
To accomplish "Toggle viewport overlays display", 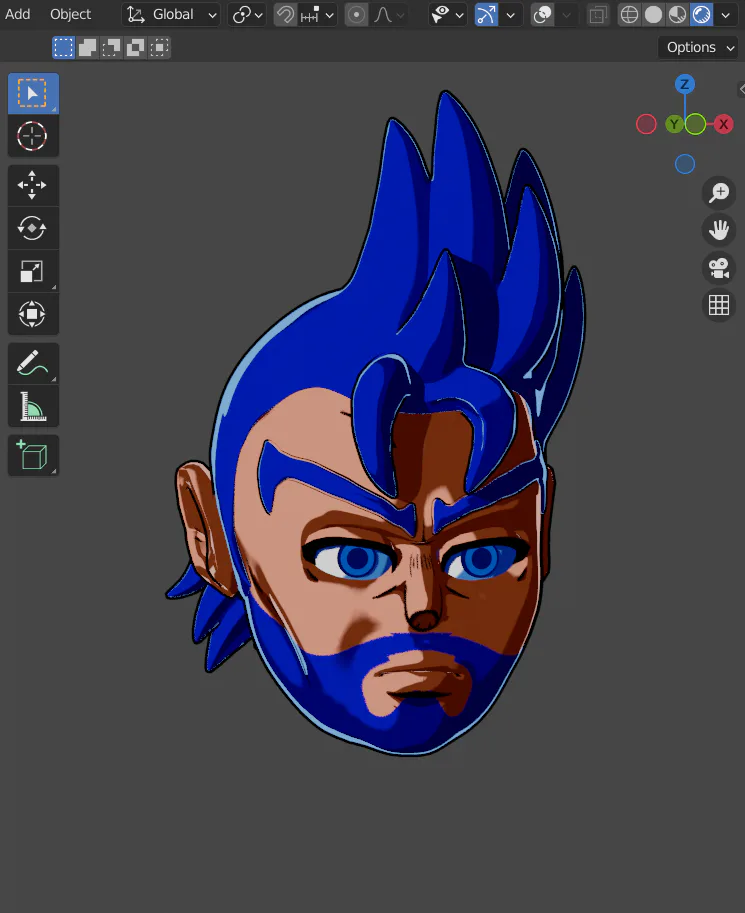I will (543, 15).
